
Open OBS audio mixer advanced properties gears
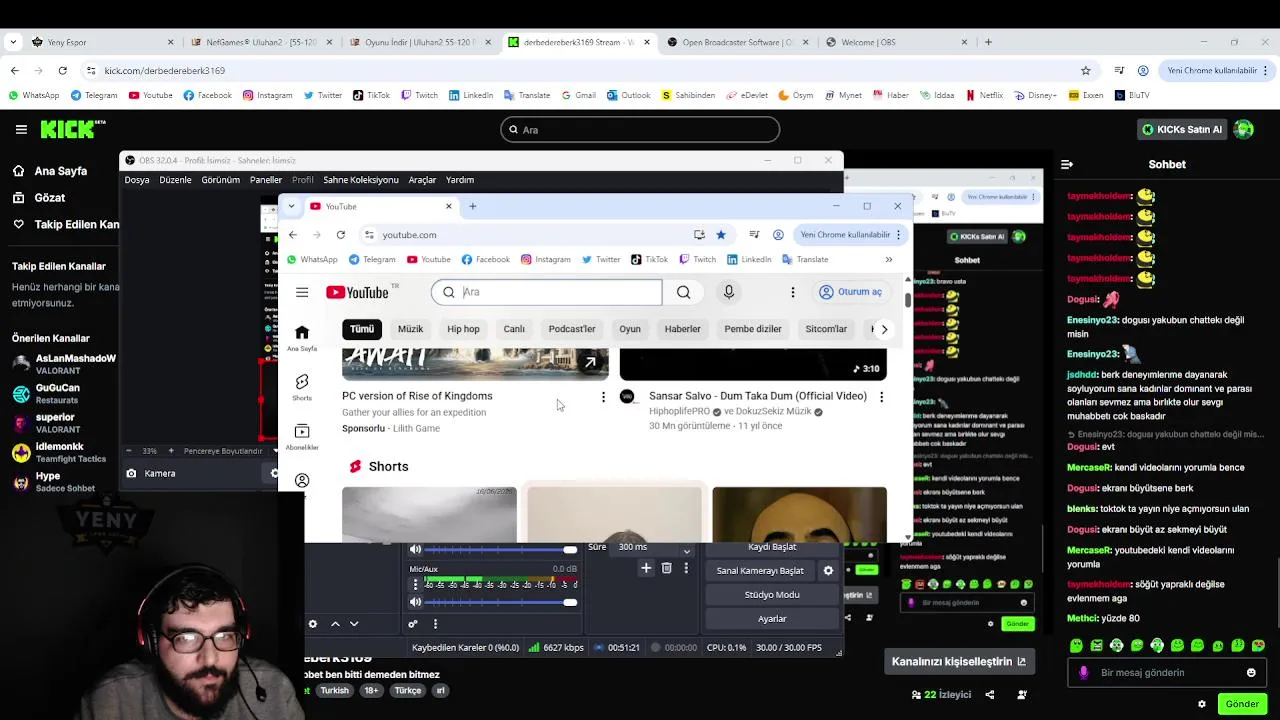point(412,624)
